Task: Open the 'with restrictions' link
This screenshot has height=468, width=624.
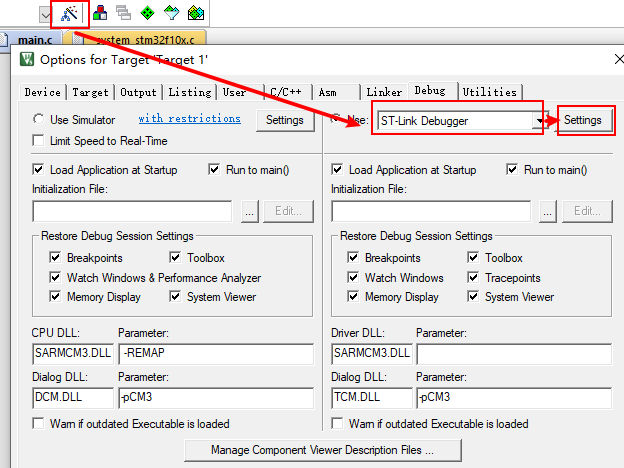Action: coord(189,119)
